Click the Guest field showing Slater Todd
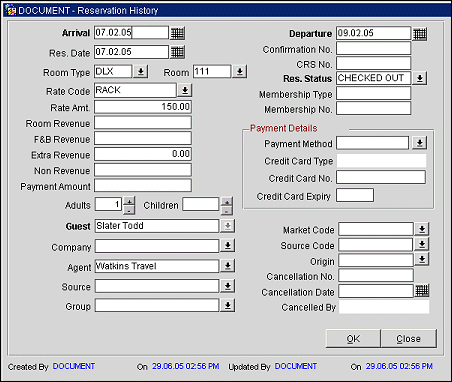 point(157,226)
